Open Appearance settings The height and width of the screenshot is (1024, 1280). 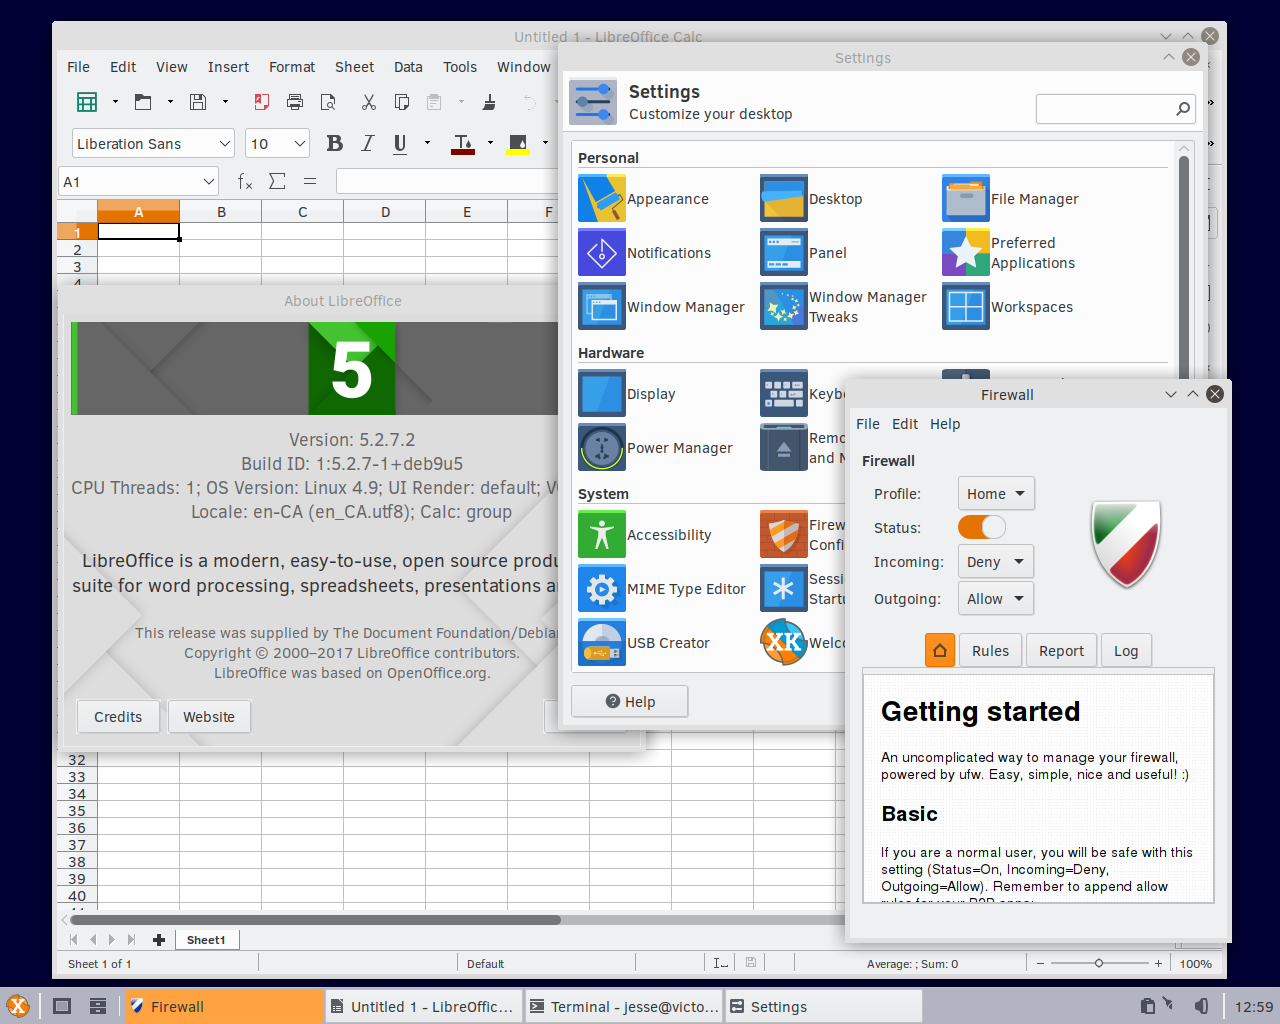[x=643, y=199]
